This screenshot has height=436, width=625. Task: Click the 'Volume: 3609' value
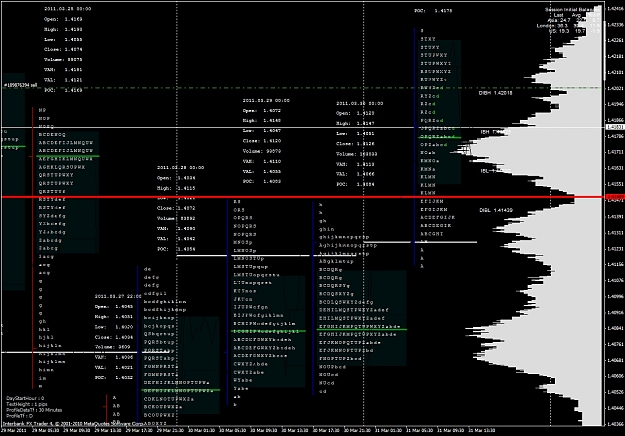click(112, 347)
